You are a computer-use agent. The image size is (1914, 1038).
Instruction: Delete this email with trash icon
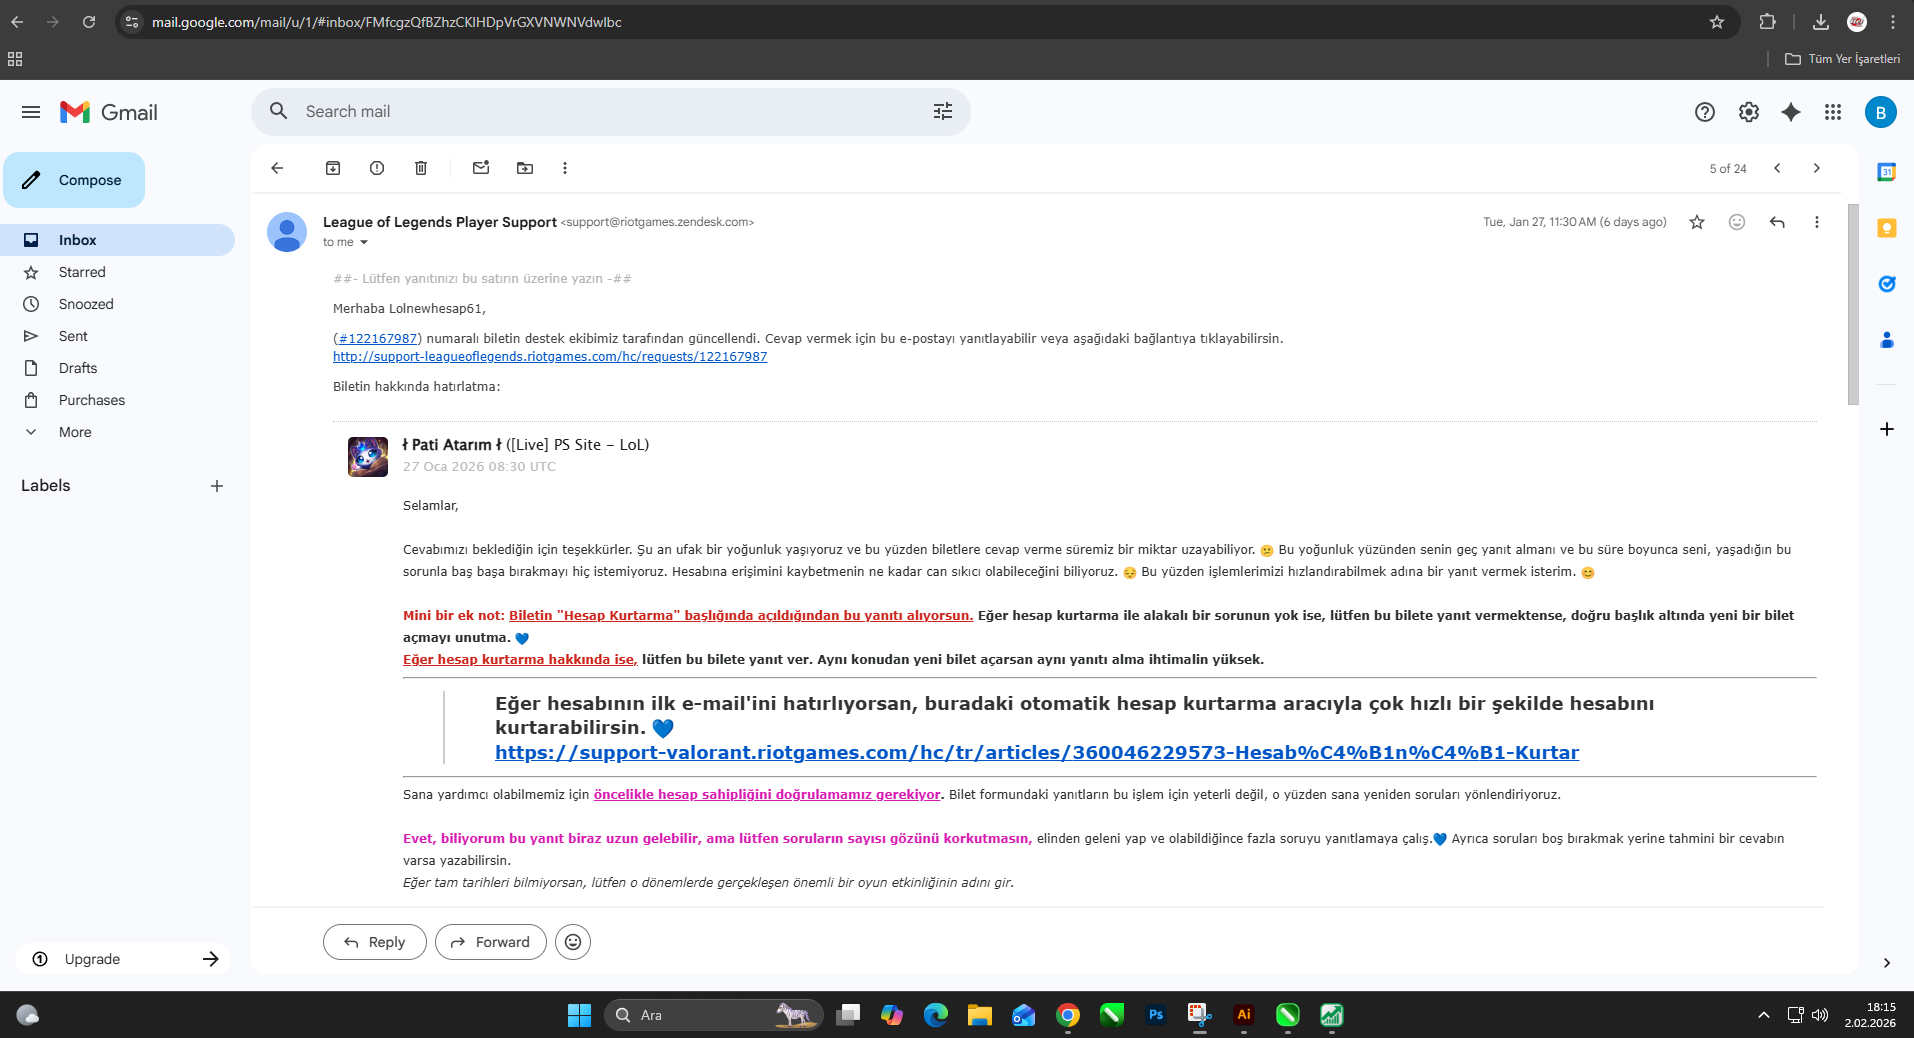[x=421, y=168]
